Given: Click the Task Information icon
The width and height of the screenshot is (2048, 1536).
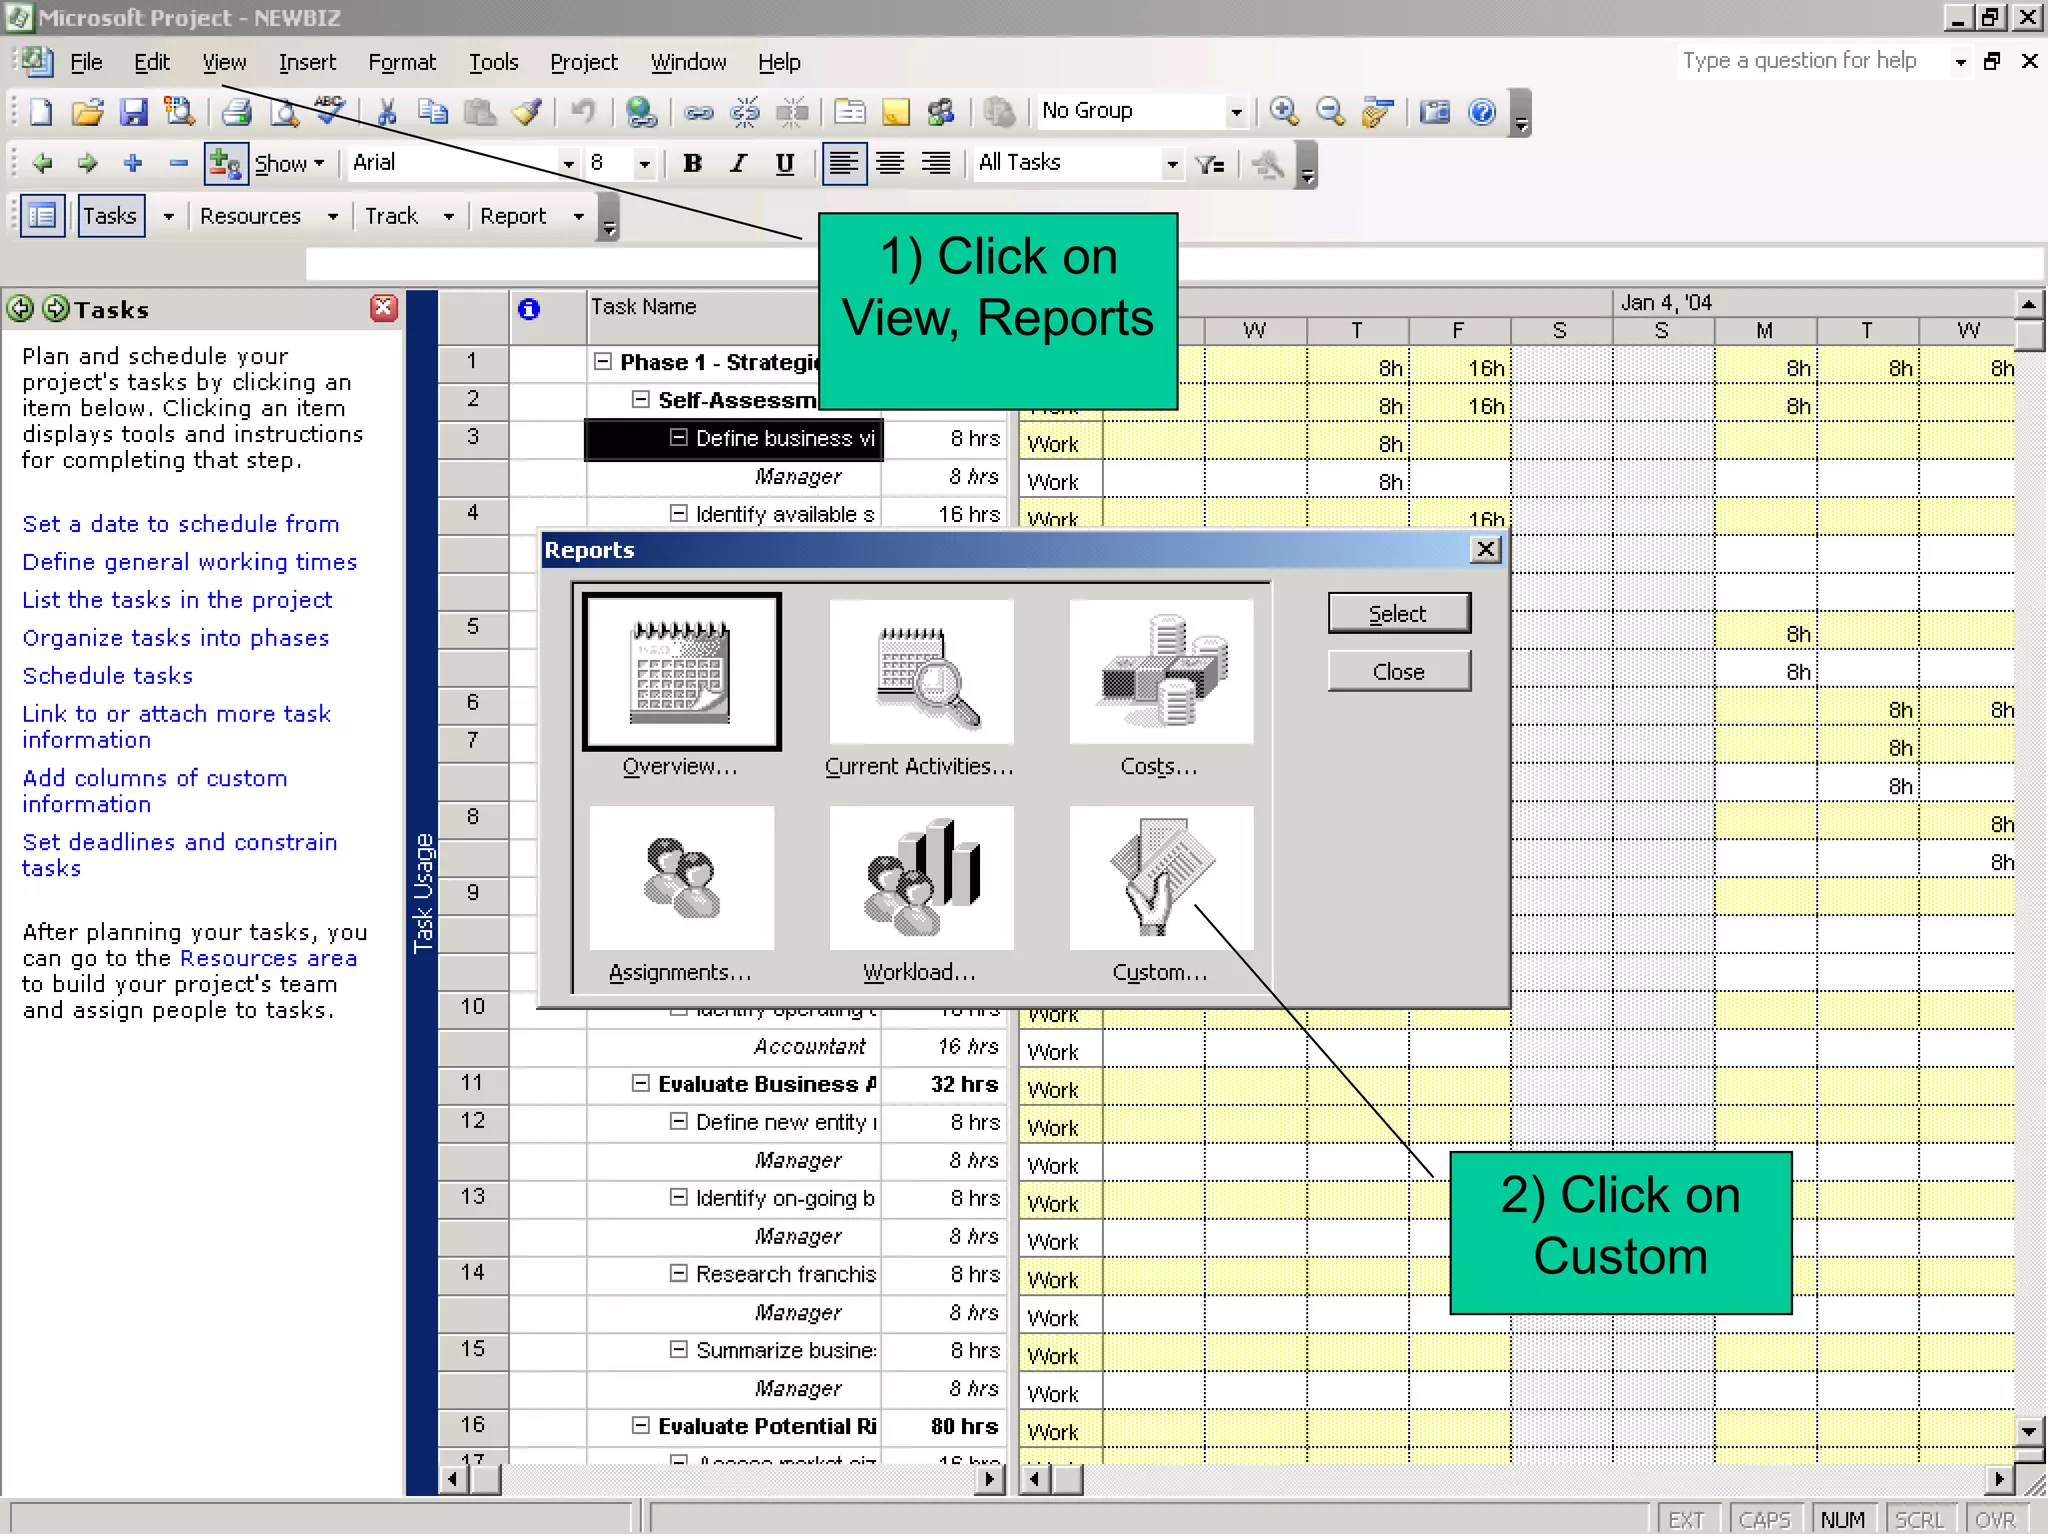Looking at the screenshot, I should [850, 112].
